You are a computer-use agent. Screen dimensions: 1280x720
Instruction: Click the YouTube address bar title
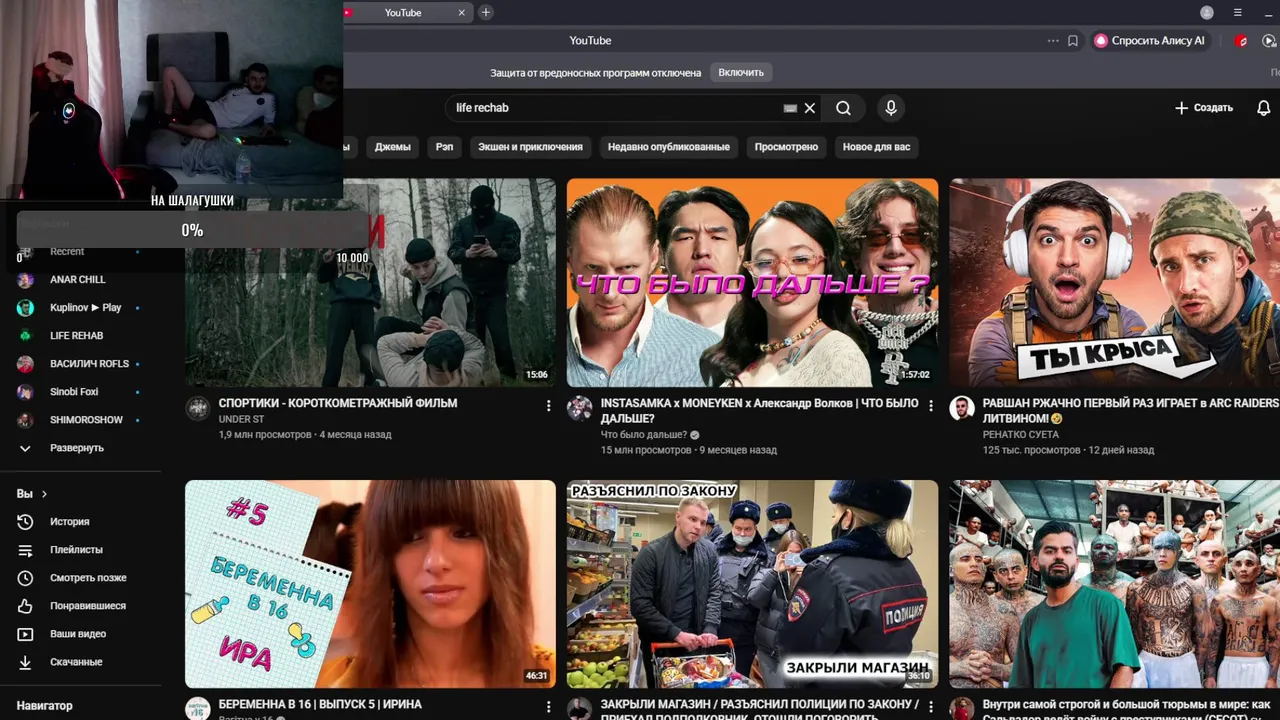click(590, 41)
